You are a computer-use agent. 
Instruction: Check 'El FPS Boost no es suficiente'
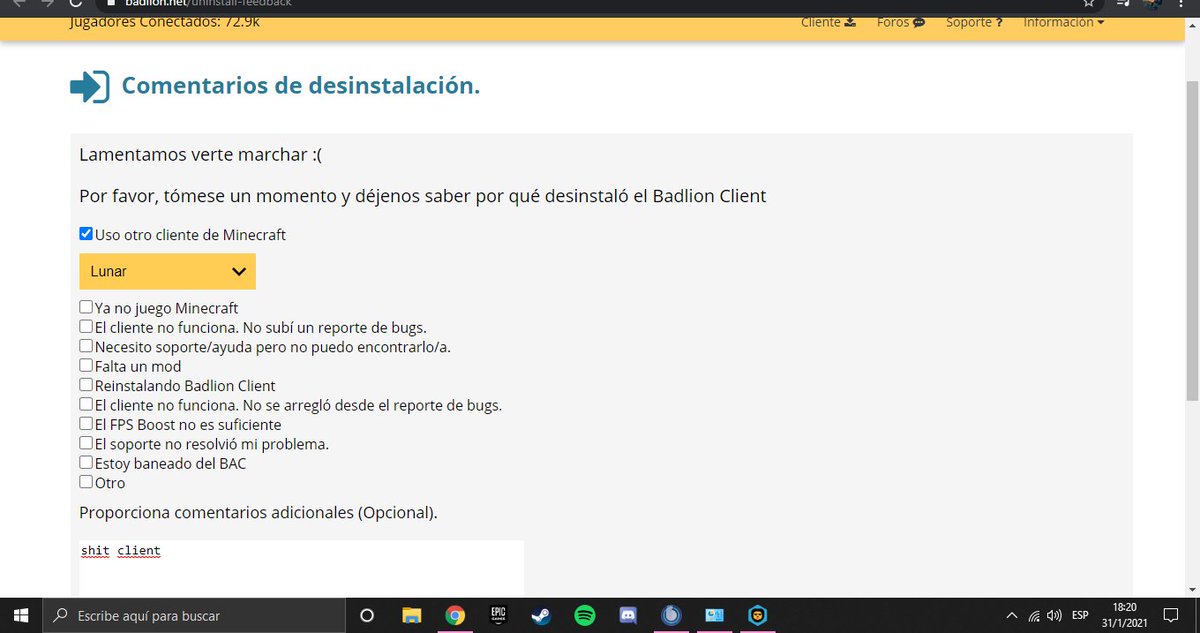tap(86, 423)
